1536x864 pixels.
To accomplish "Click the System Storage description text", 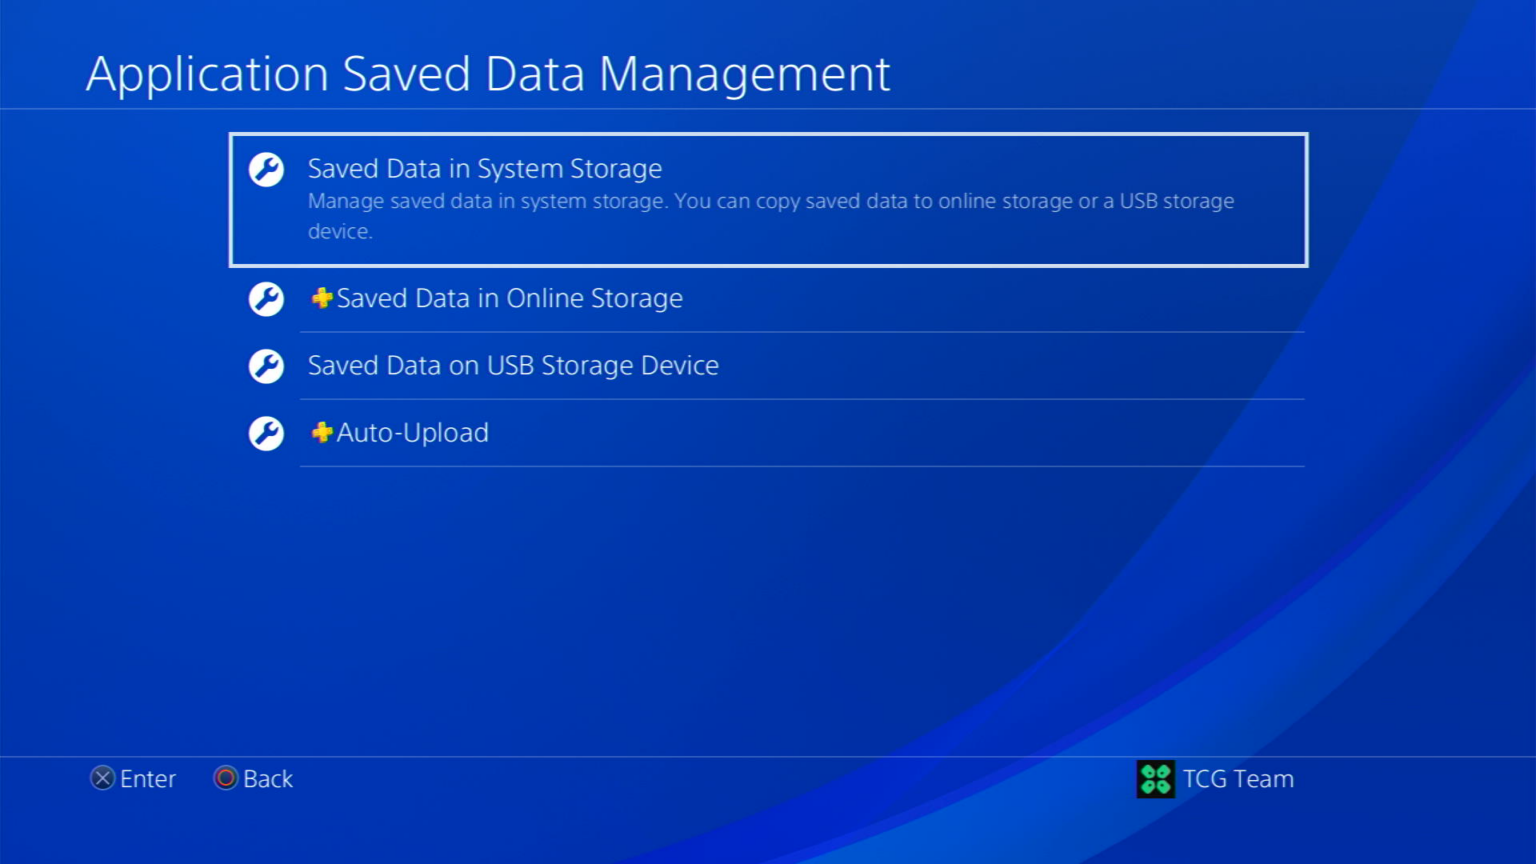I will tap(770, 215).
